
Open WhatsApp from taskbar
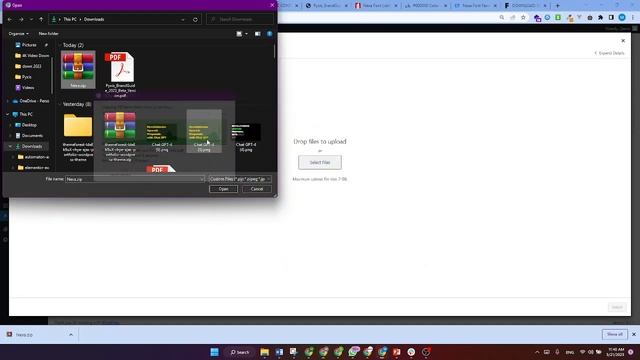pyautogui.click(x=353, y=351)
